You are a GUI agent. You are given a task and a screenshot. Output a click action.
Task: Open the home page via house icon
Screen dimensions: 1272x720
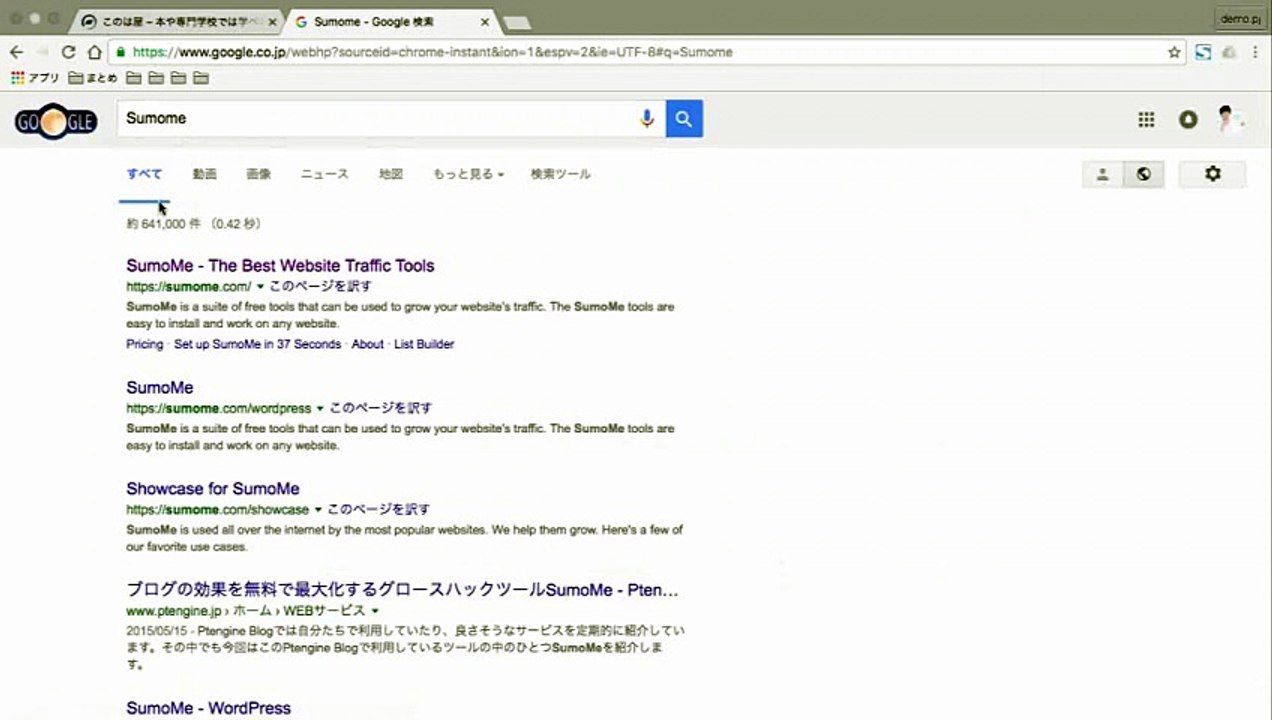click(94, 52)
